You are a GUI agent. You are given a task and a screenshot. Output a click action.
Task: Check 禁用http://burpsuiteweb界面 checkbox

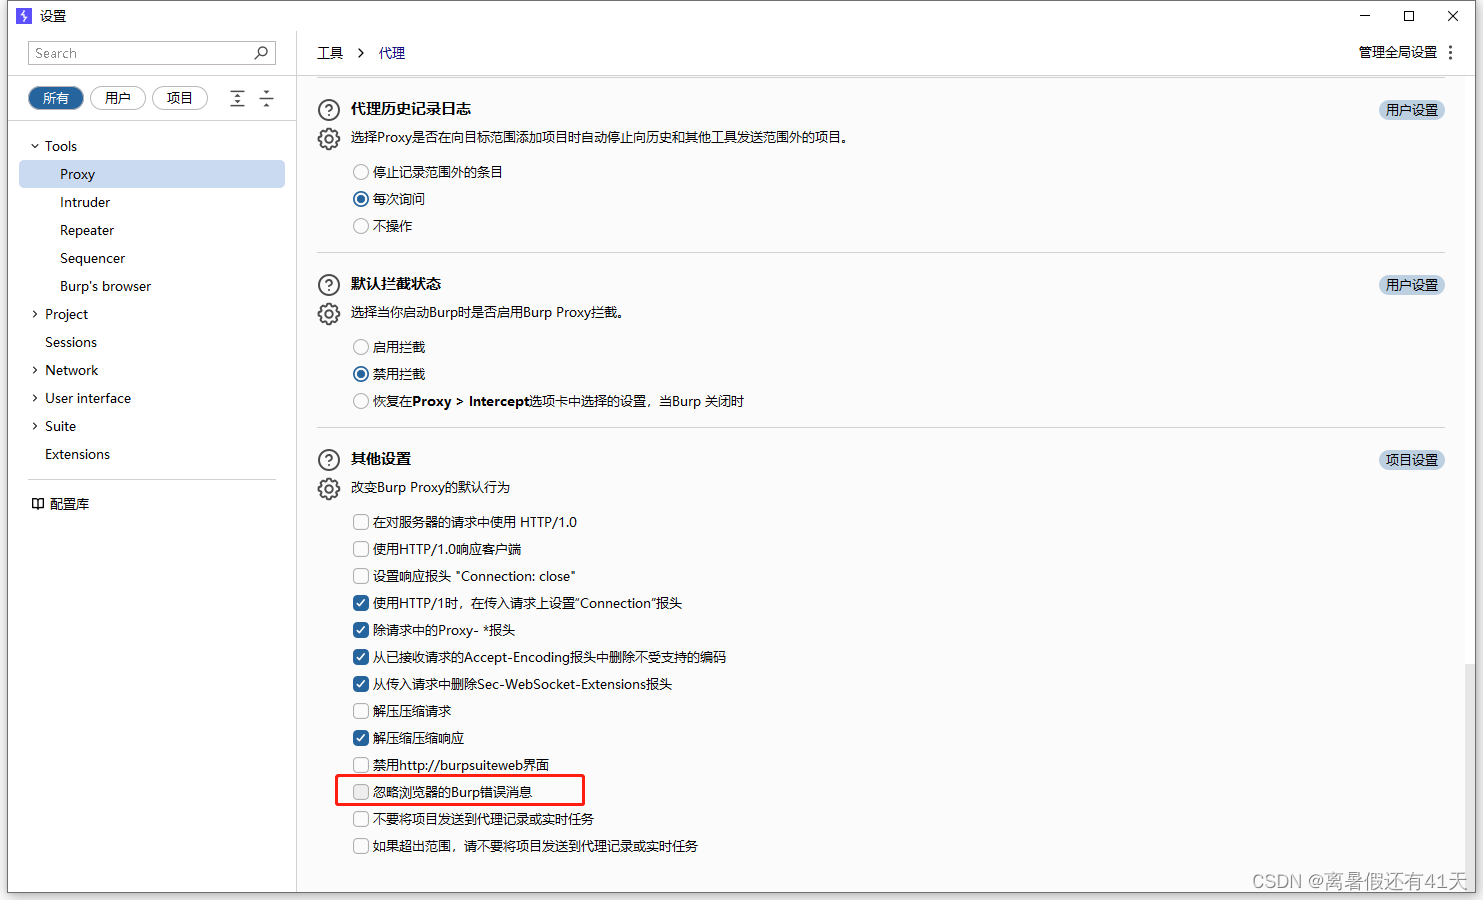[x=361, y=765]
